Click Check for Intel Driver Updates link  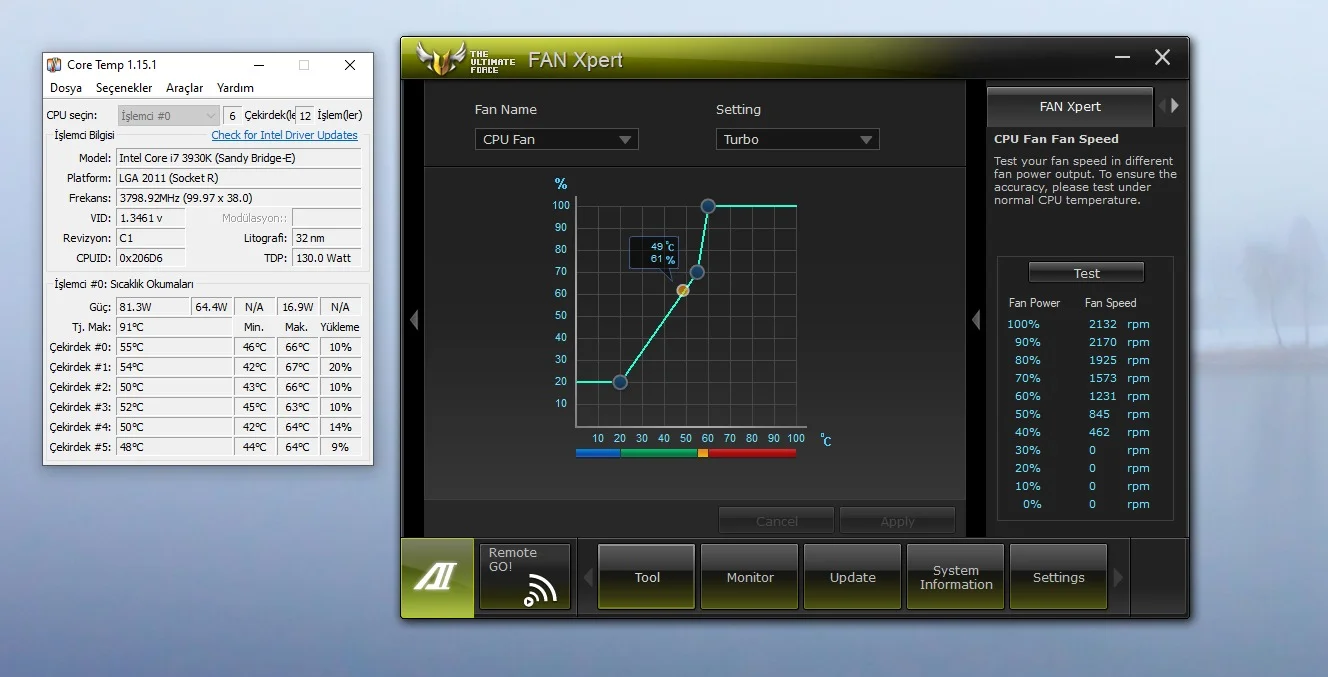(x=284, y=135)
